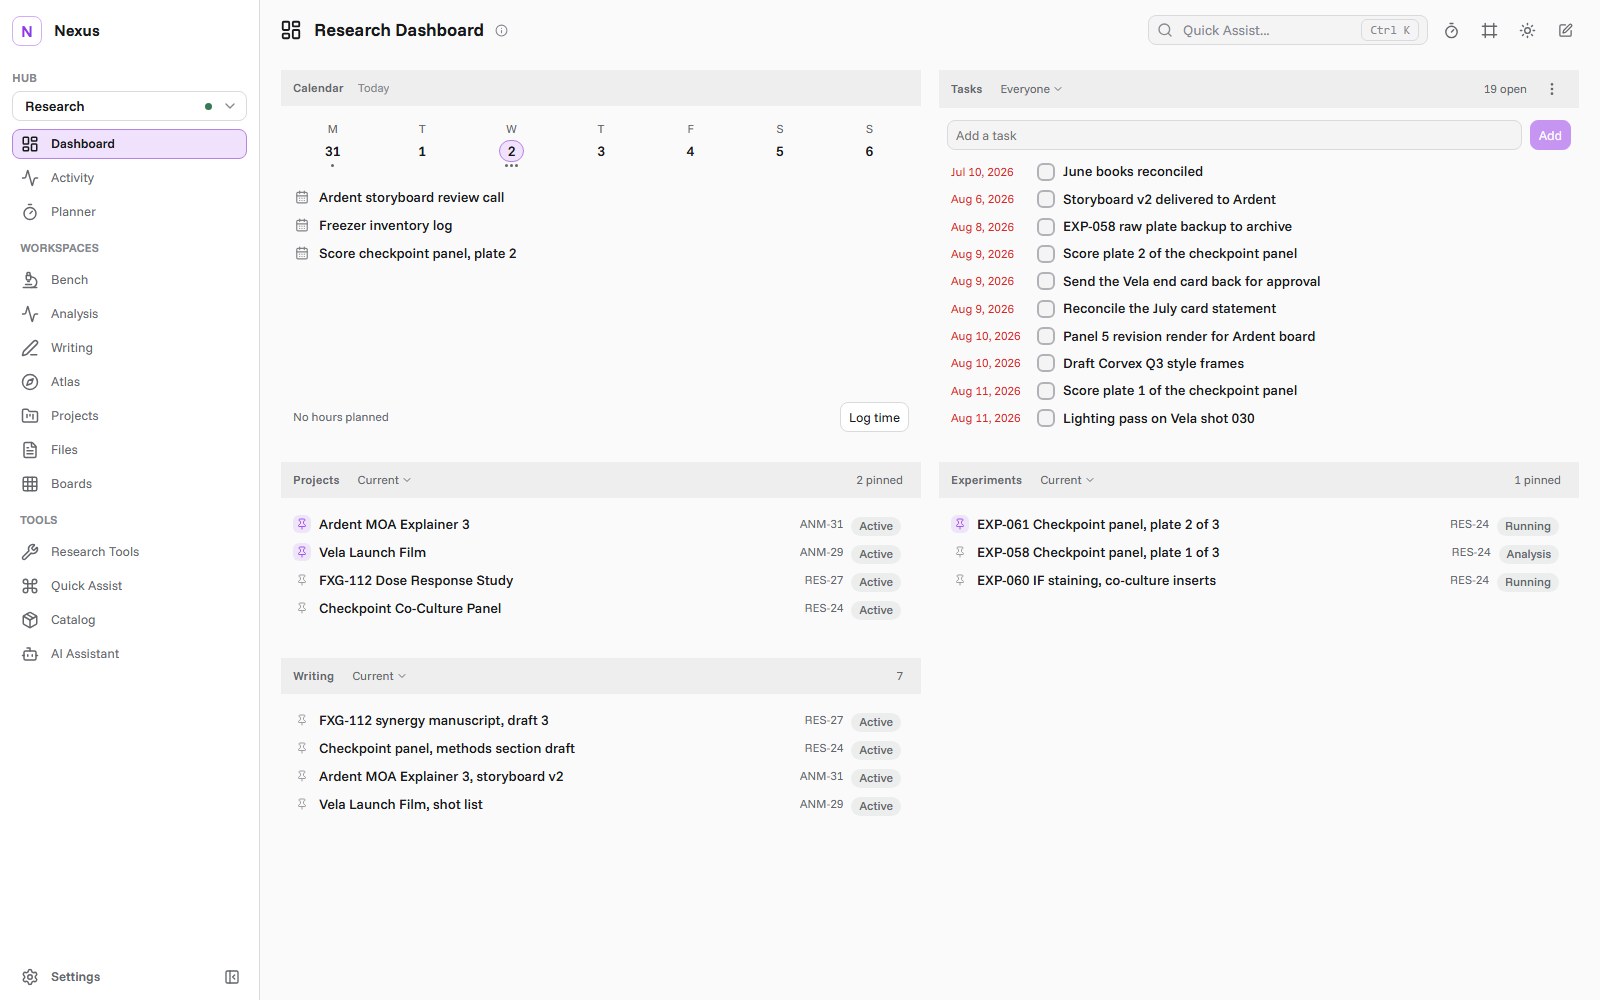Open the Planner page
The height and width of the screenshot is (1000, 1600).
129,212
